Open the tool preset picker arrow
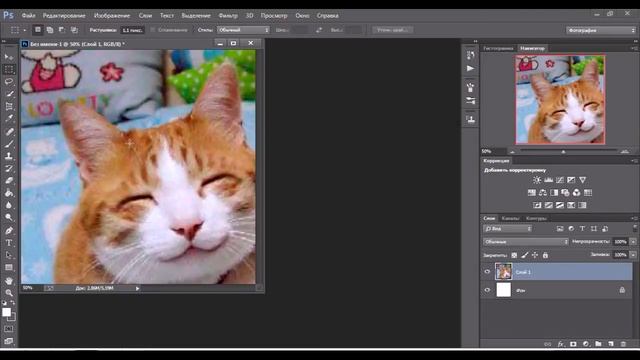This screenshot has height=360, width=640. [24, 30]
